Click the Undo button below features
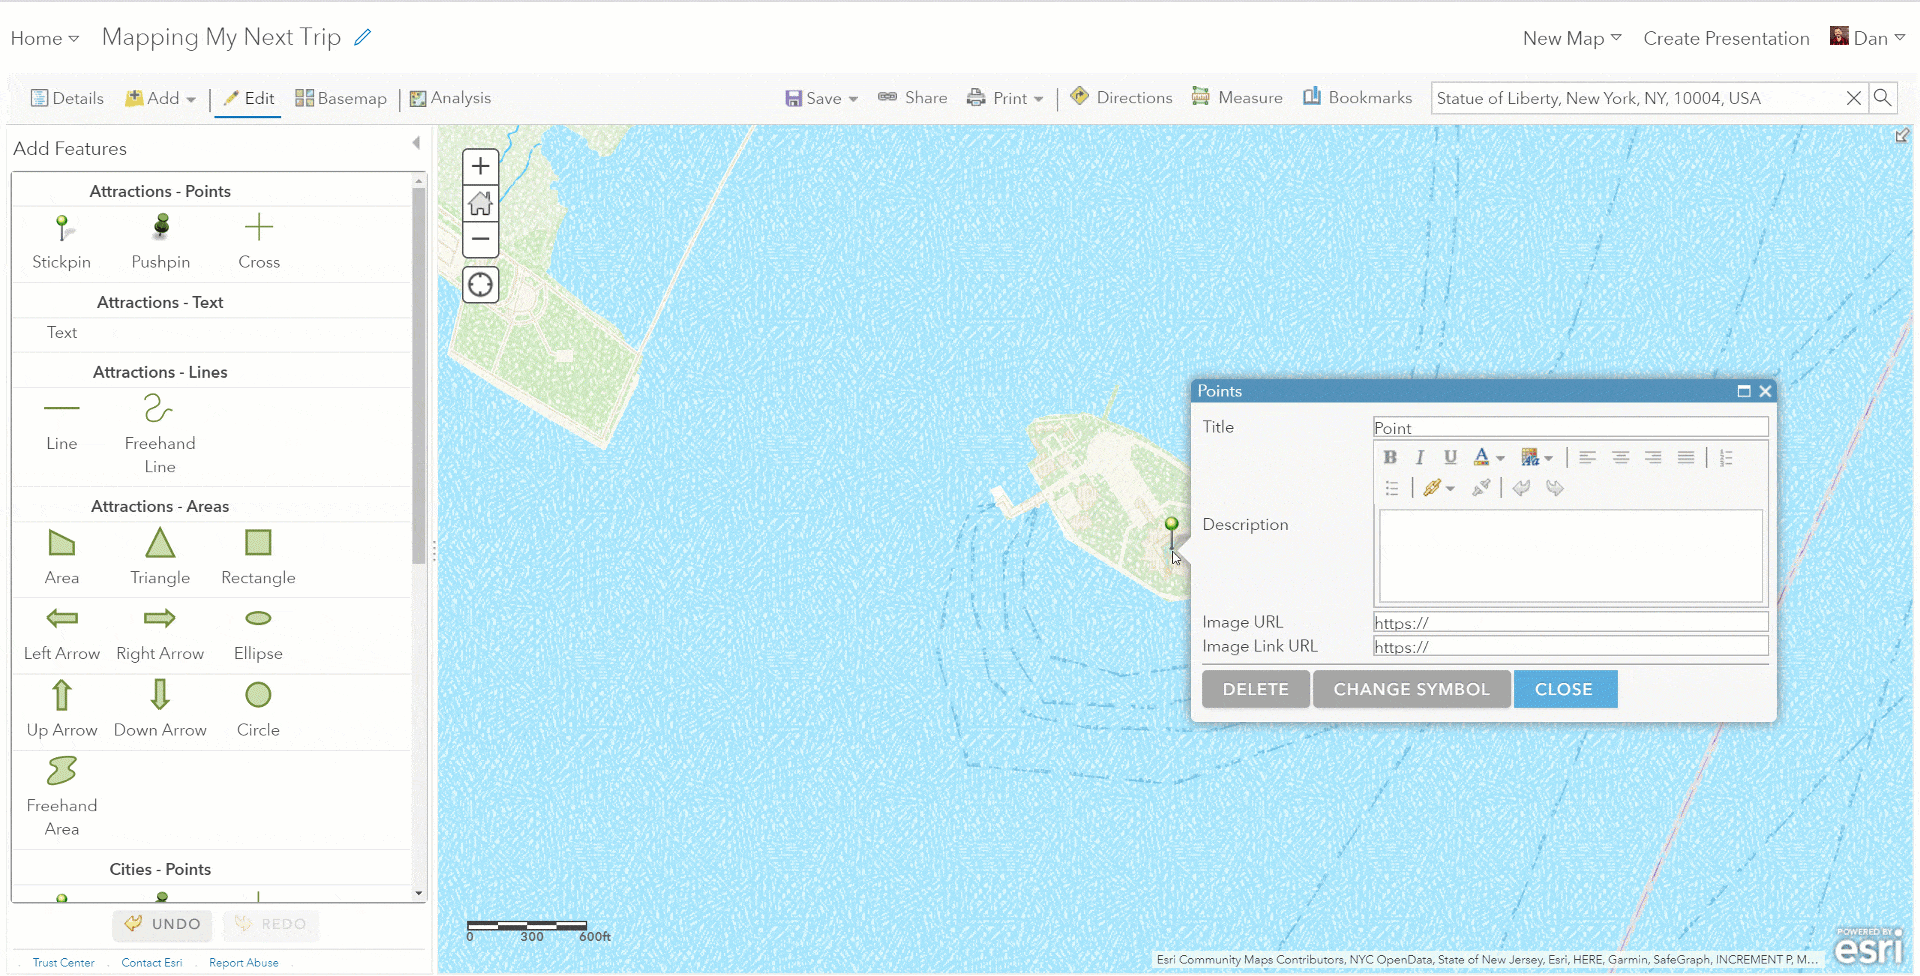This screenshot has width=1920, height=976. click(x=163, y=924)
